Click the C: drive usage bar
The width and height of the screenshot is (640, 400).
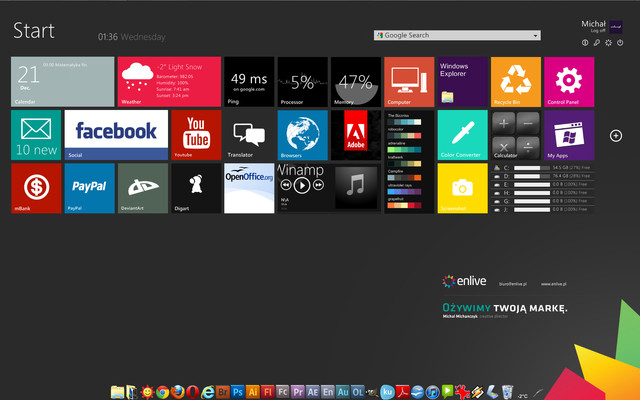point(532,168)
